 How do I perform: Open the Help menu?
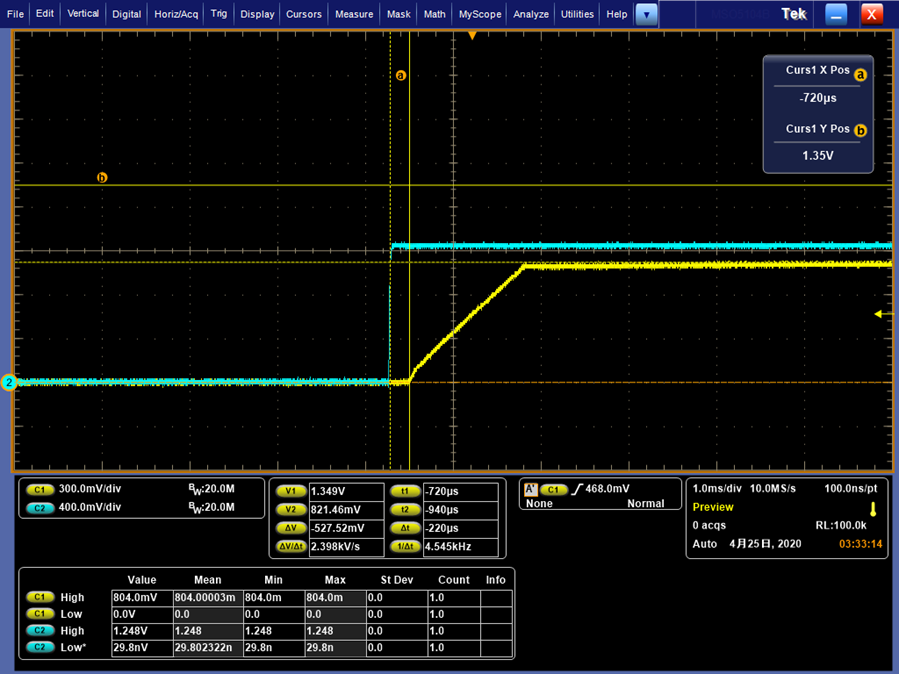[x=617, y=14]
